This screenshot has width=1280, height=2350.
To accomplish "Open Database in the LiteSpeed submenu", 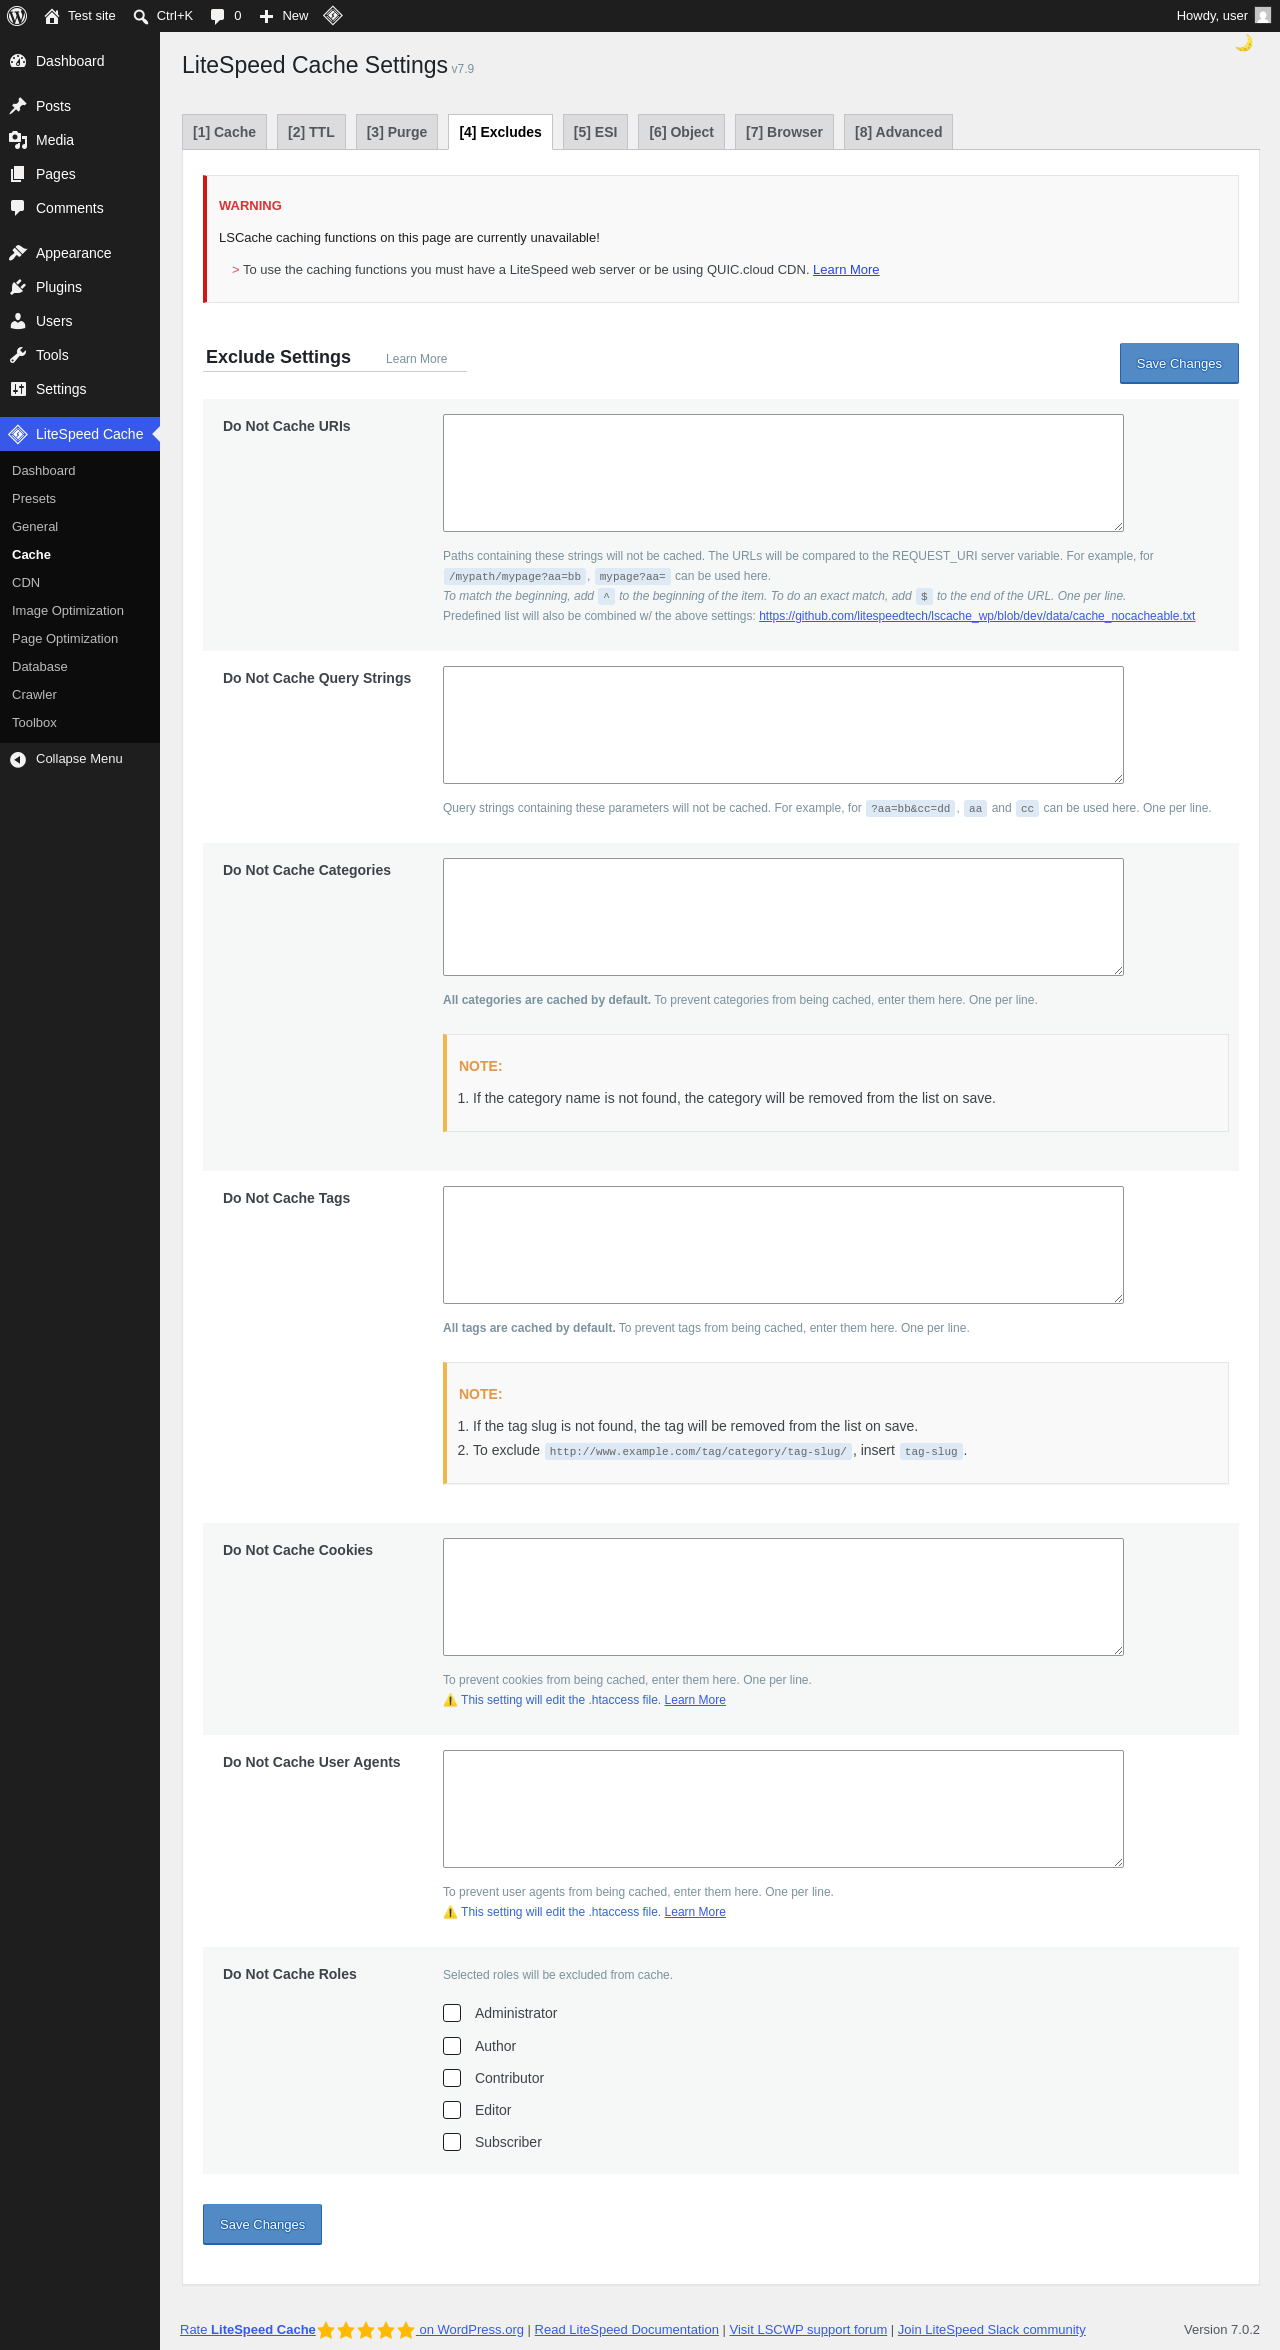I will tap(40, 667).
